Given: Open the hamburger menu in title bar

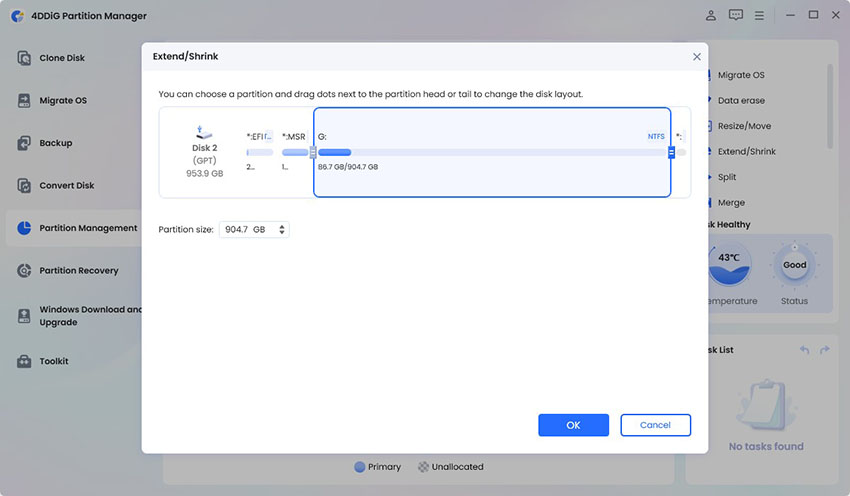Looking at the screenshot, I should pyautogui.click(x=760, y=15).
